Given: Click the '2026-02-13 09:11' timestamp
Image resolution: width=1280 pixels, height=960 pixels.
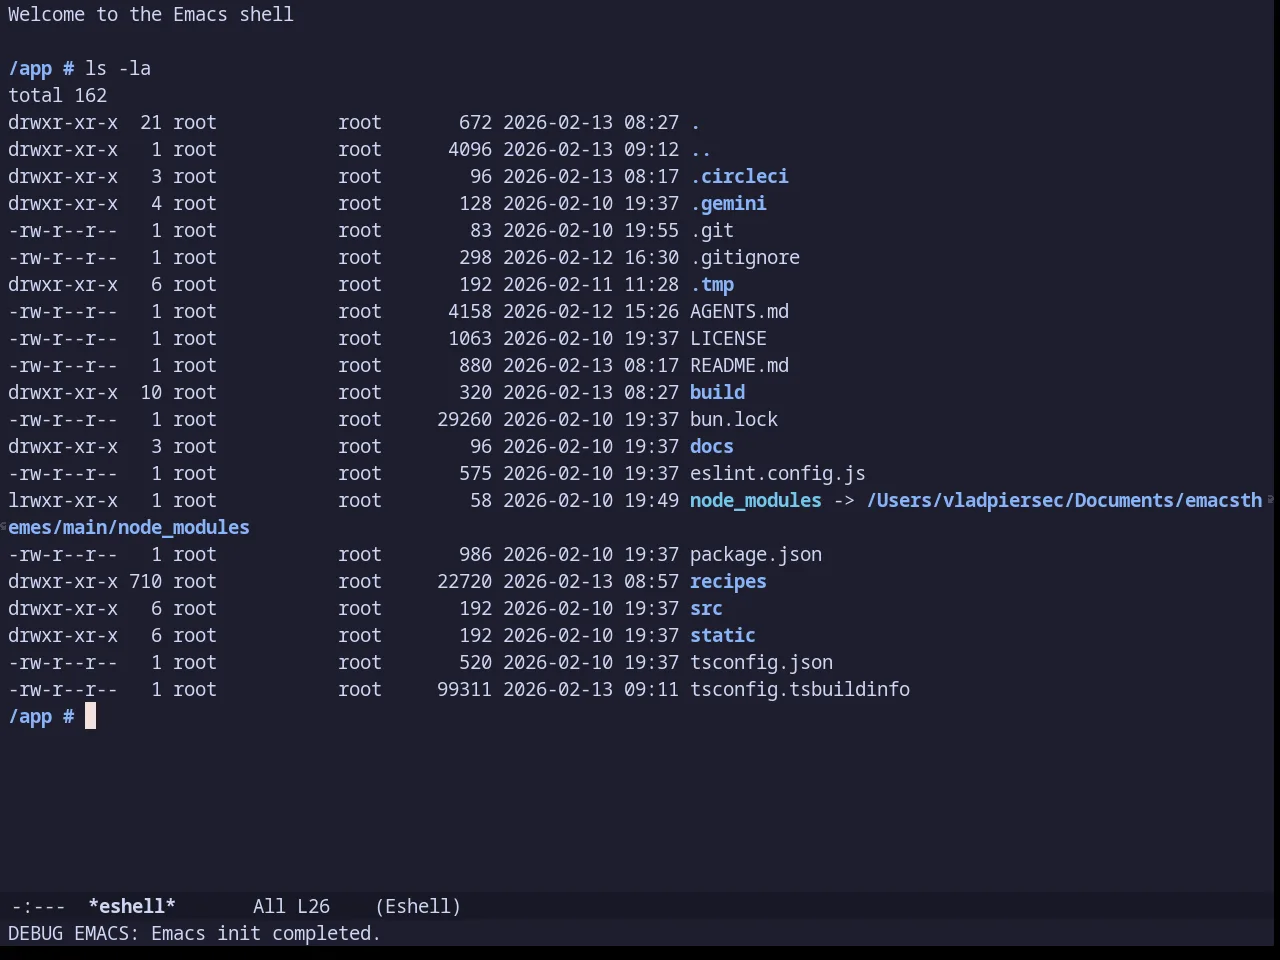Looking at the screenshot, I should point(591,689).
